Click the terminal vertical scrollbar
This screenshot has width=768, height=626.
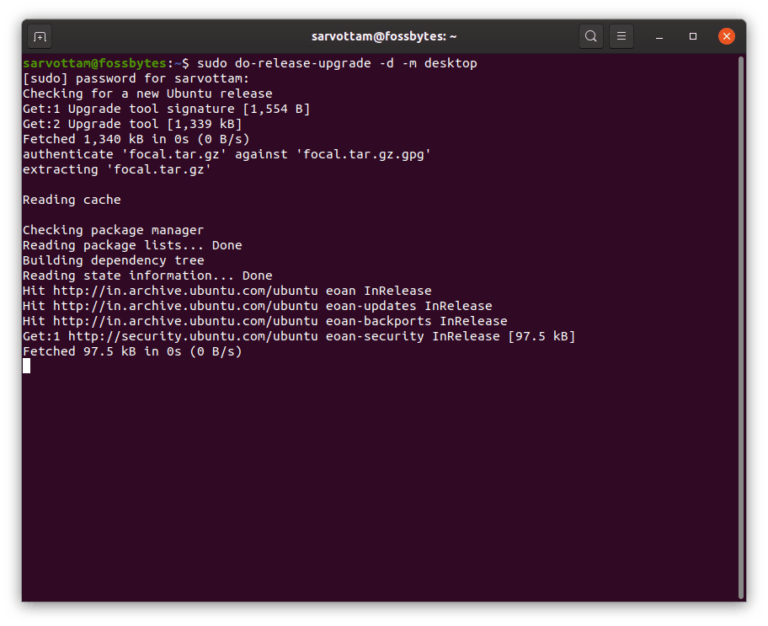click(742, 327)
